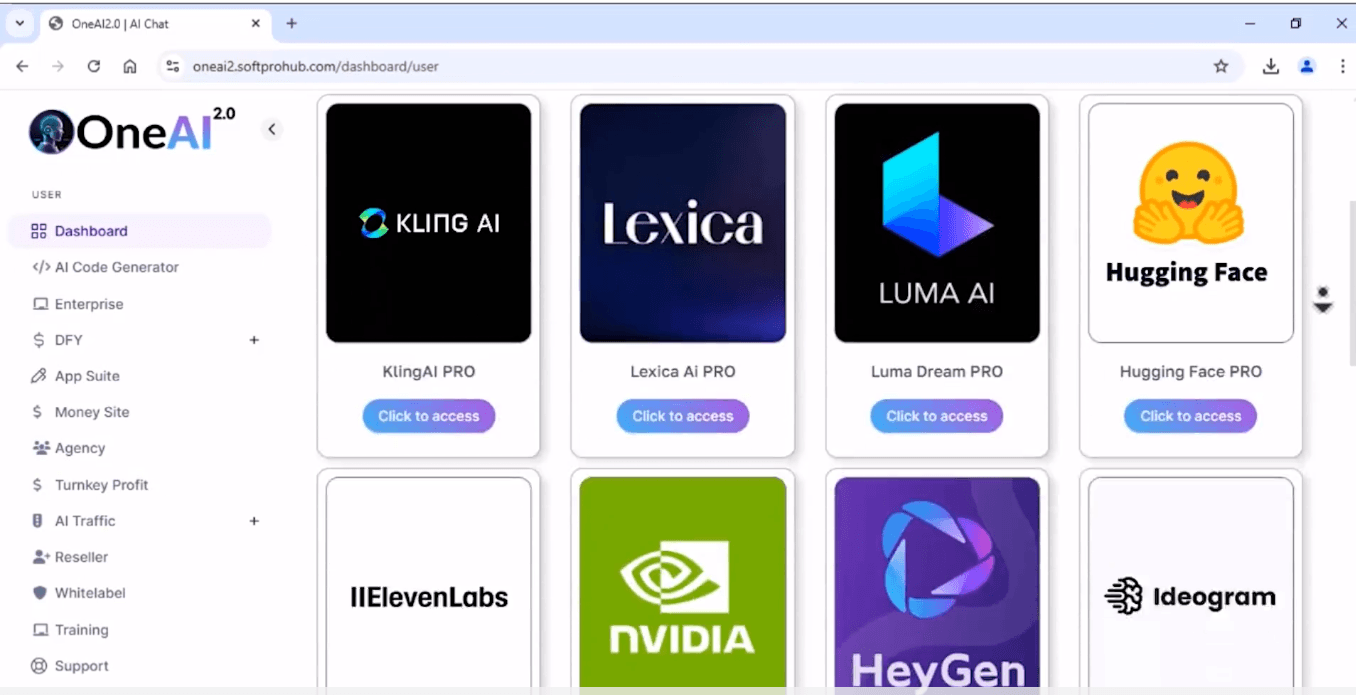Open Chrome three-dot menu
The height and width of the screenshot is (695, 1356).
tap(1342, 66)
